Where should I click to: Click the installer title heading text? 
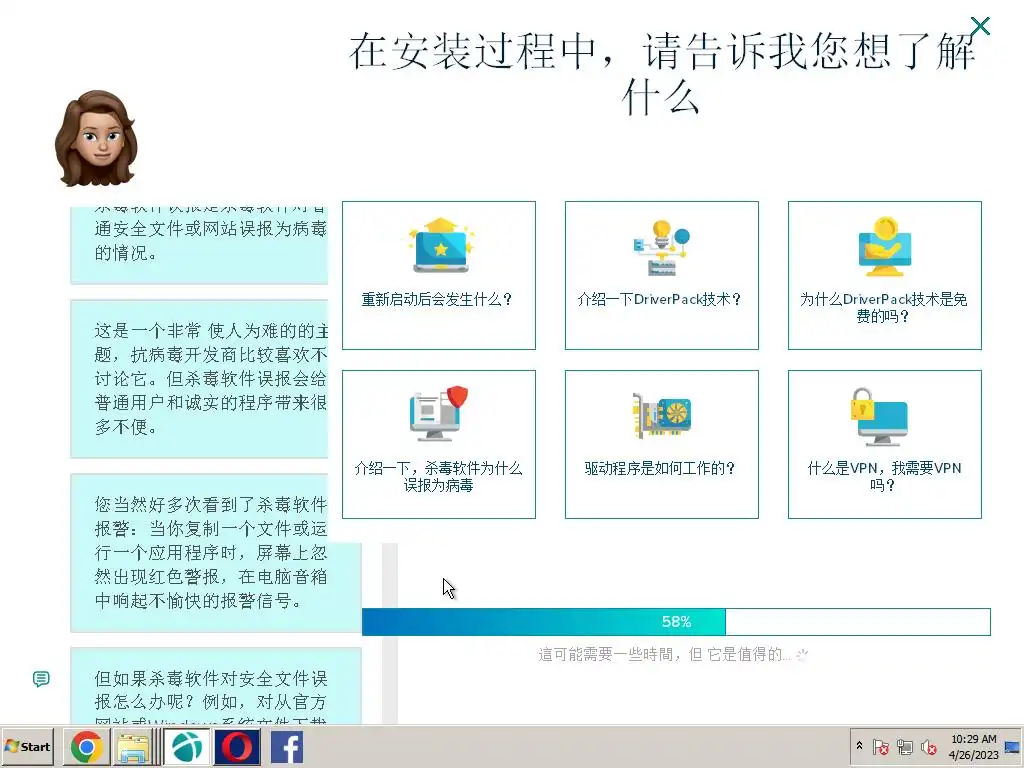point(662,74)
